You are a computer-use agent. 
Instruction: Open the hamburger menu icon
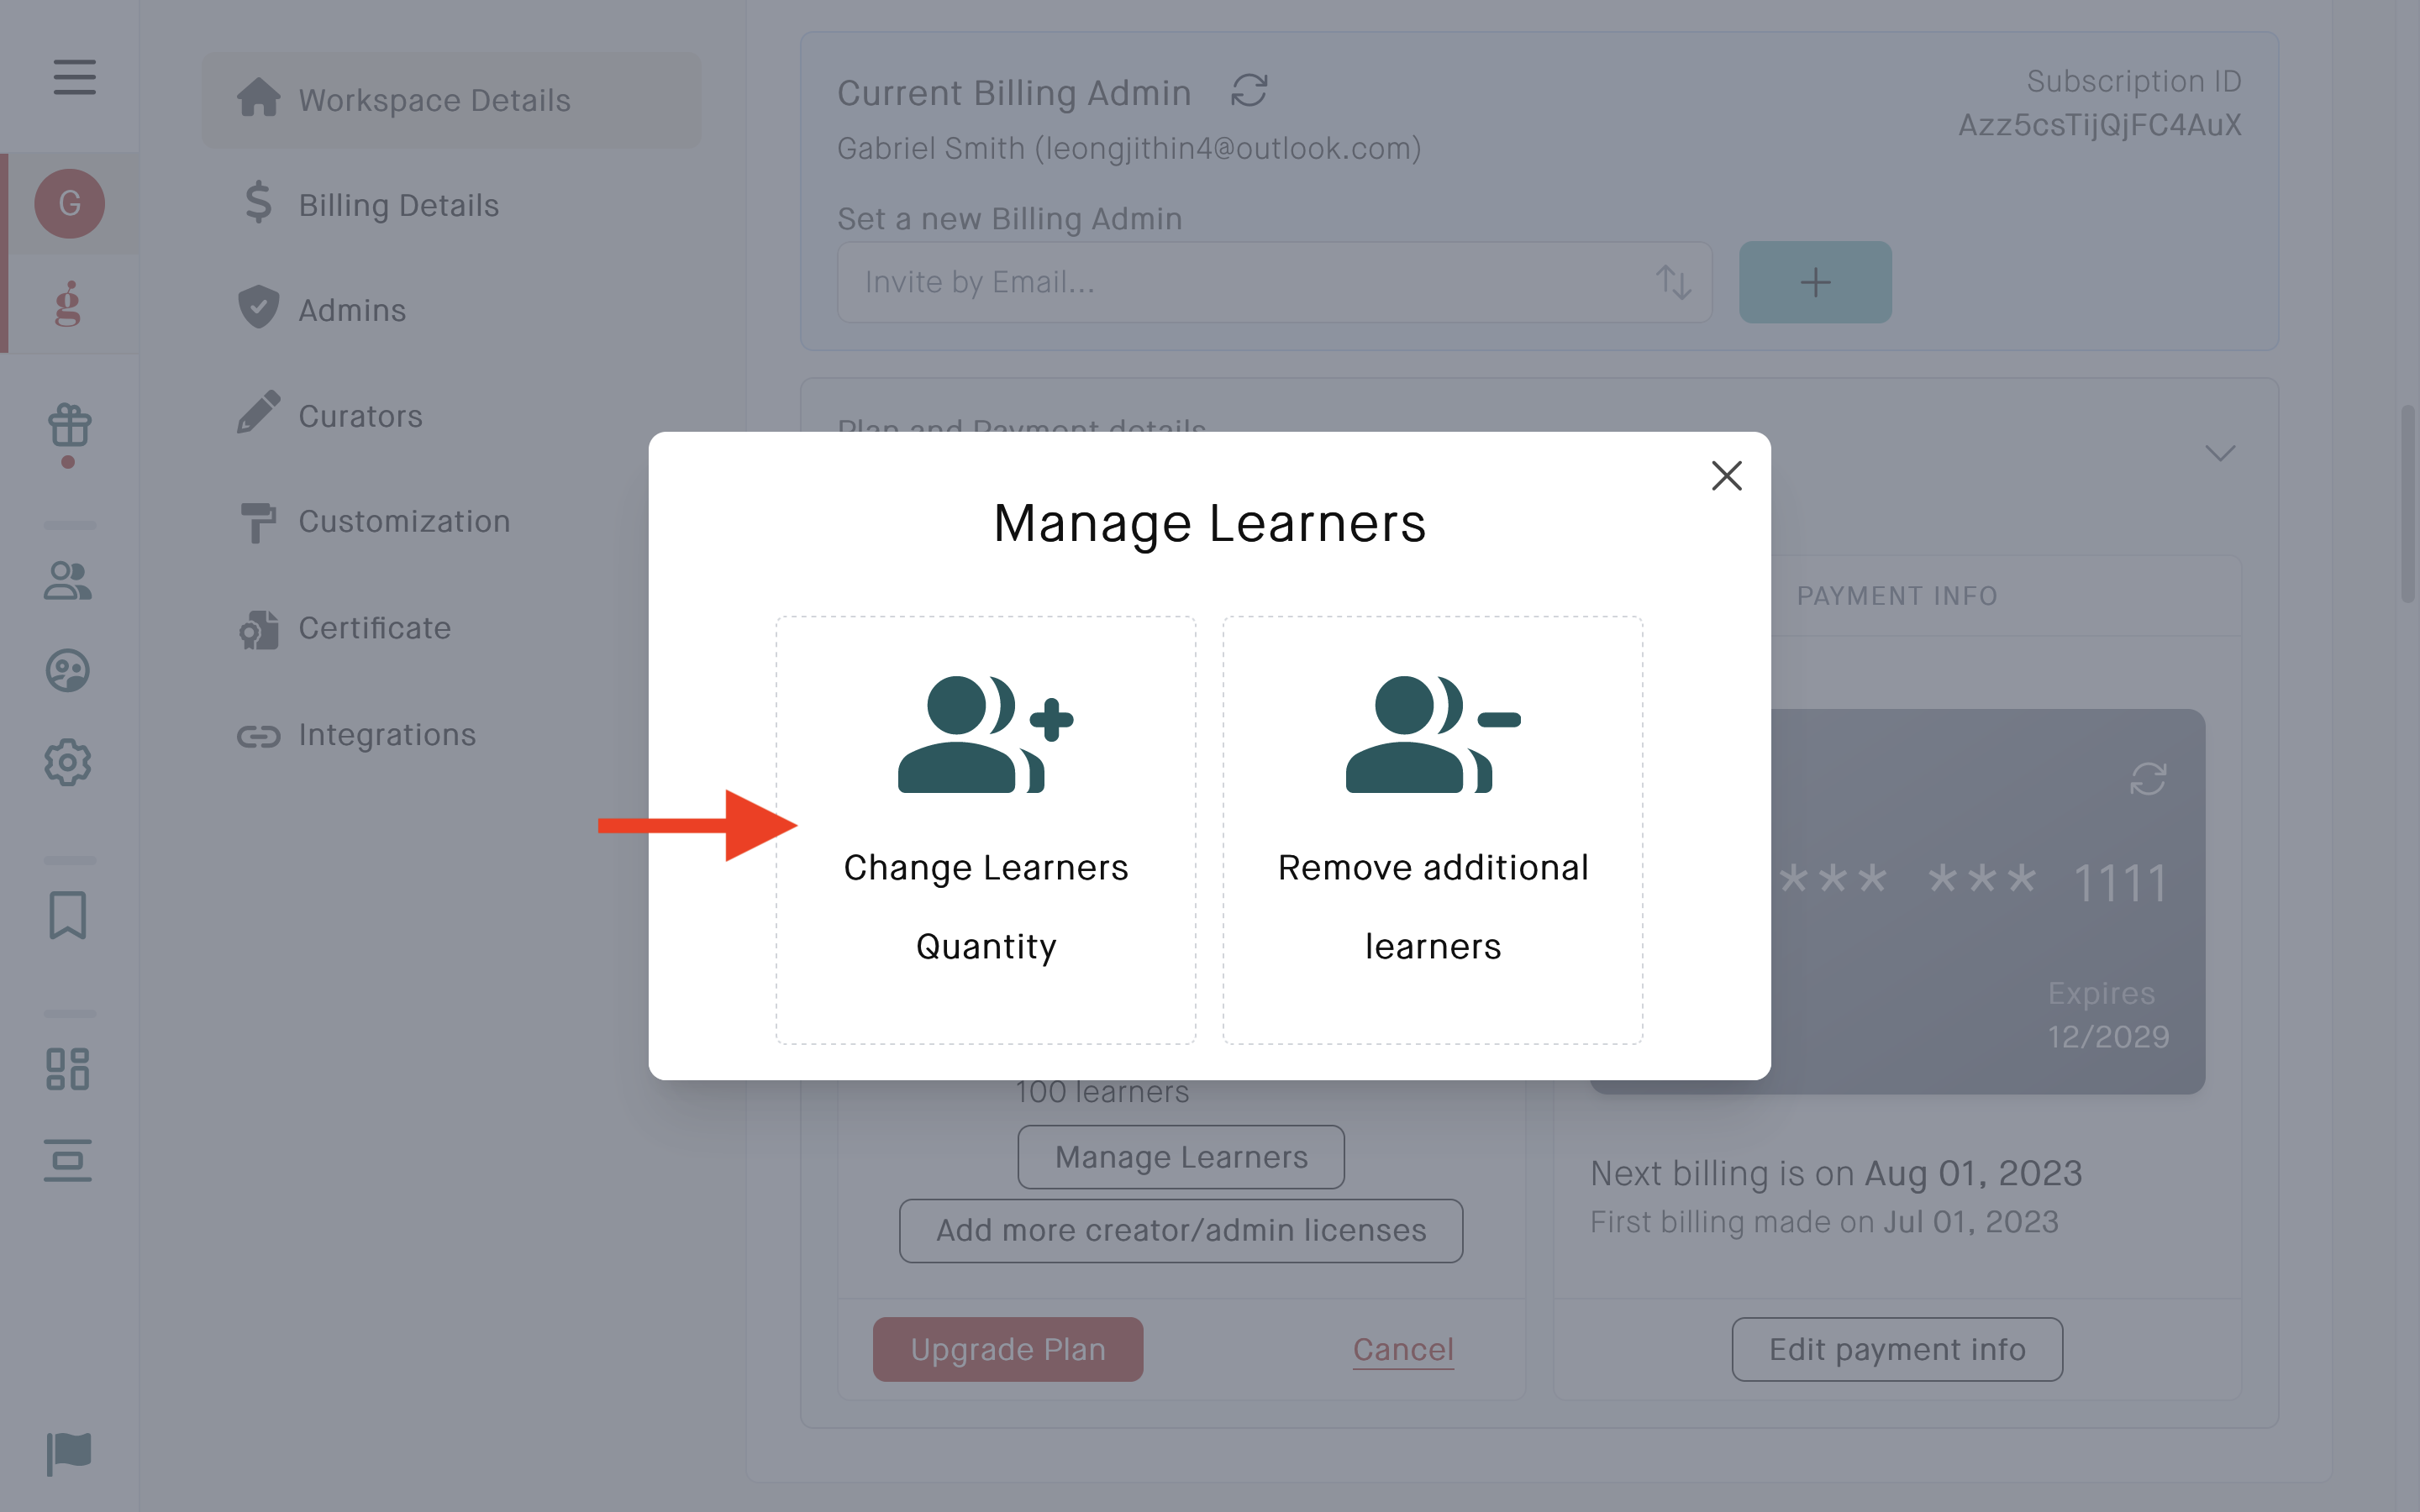(75, 77)
